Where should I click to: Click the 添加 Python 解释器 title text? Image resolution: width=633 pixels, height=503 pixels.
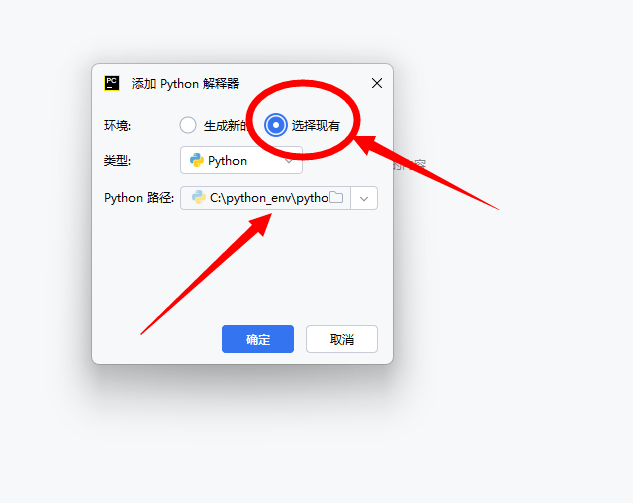coord(185,84)
